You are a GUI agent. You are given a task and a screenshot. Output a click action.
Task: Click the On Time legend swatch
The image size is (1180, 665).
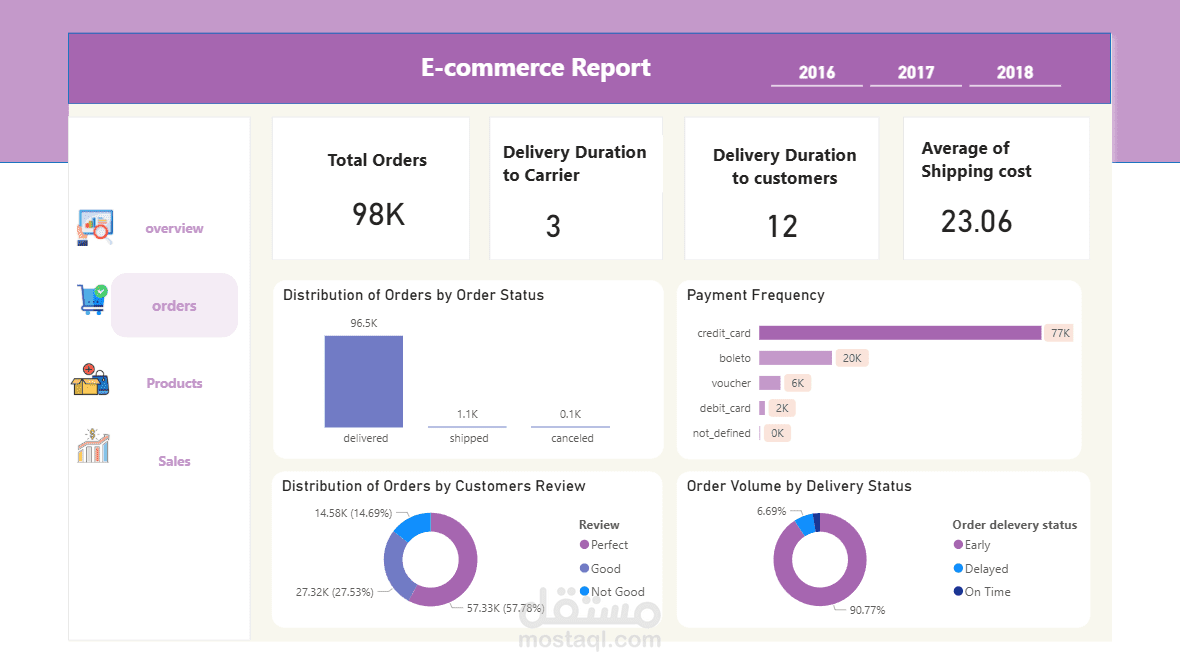(958, 591)
